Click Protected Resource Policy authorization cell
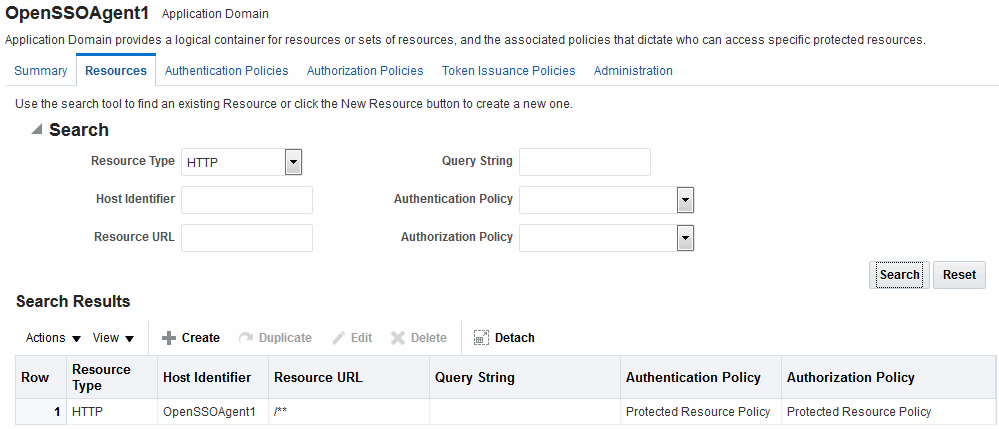Viewport: 999px width, 429px height. point(889,412)
